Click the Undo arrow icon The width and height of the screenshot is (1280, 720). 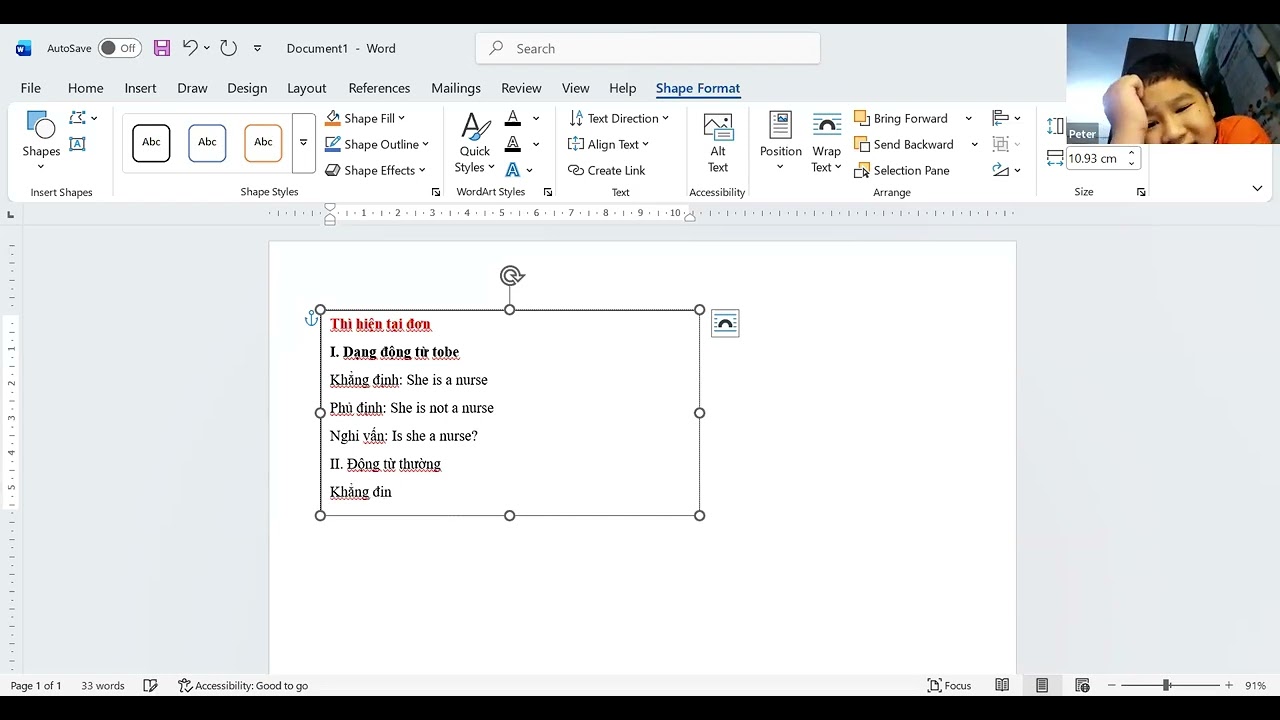coord(190,48)
